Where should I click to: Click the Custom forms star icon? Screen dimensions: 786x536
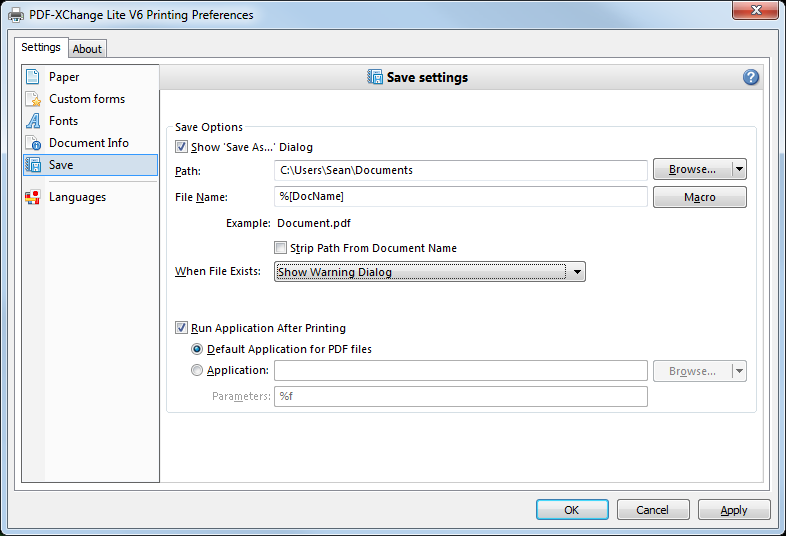(33, 99)
